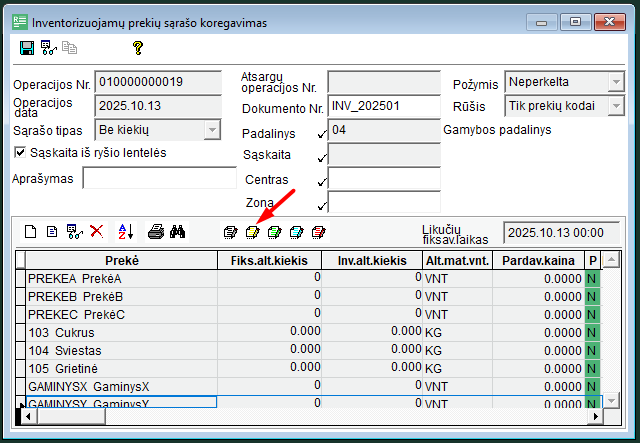Click the Prekė column header
Viewport: 640px width, 443px height.
coord(121,260)
